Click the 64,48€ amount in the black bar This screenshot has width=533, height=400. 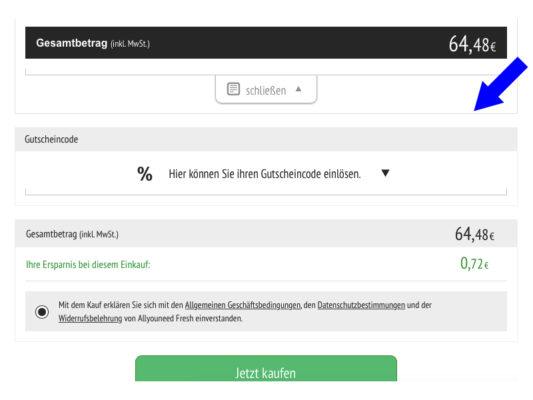pyautogui.click(x=472, y=45)
